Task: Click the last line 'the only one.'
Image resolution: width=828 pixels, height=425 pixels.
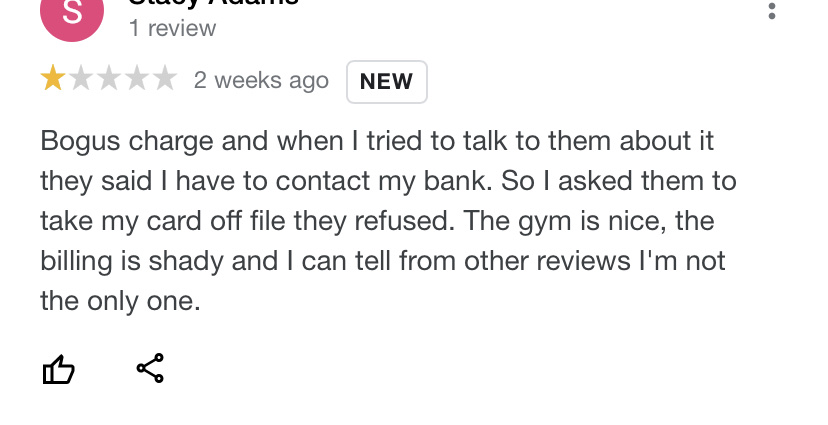Action: (120, 300)
